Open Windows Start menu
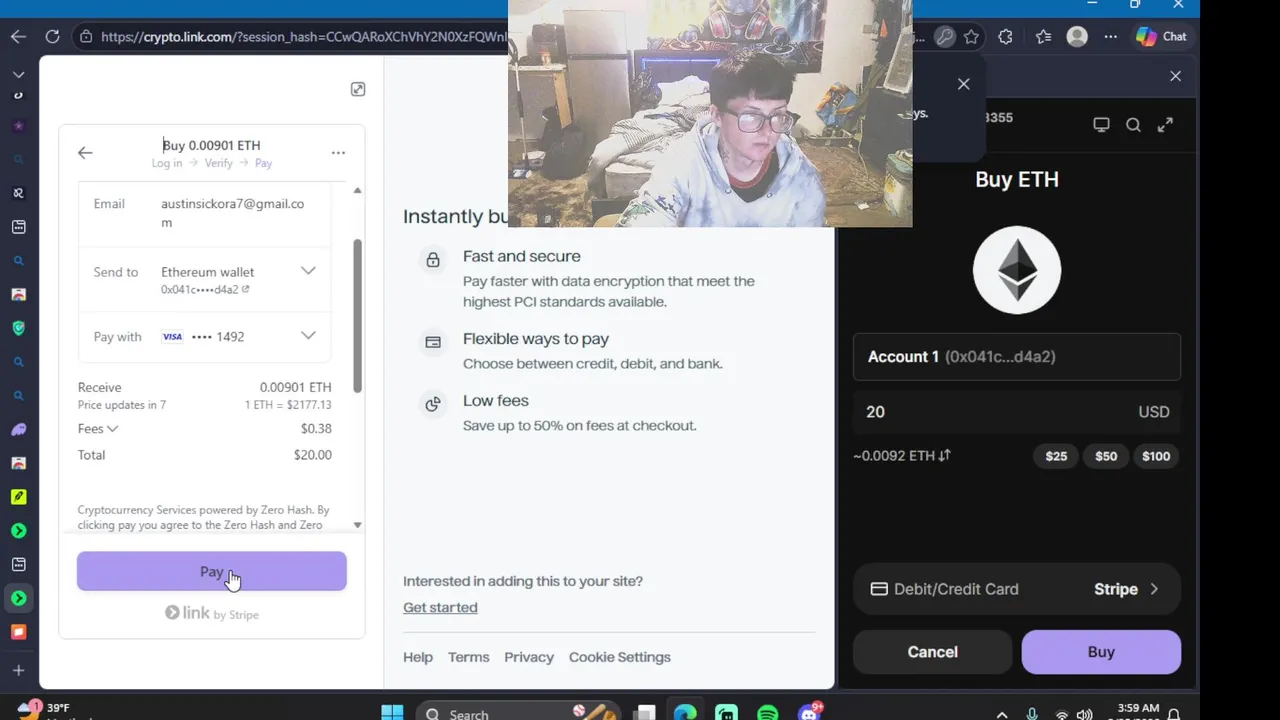Image resolution: width=1280 pixels, height=720 pixels. tap(392, 713)
